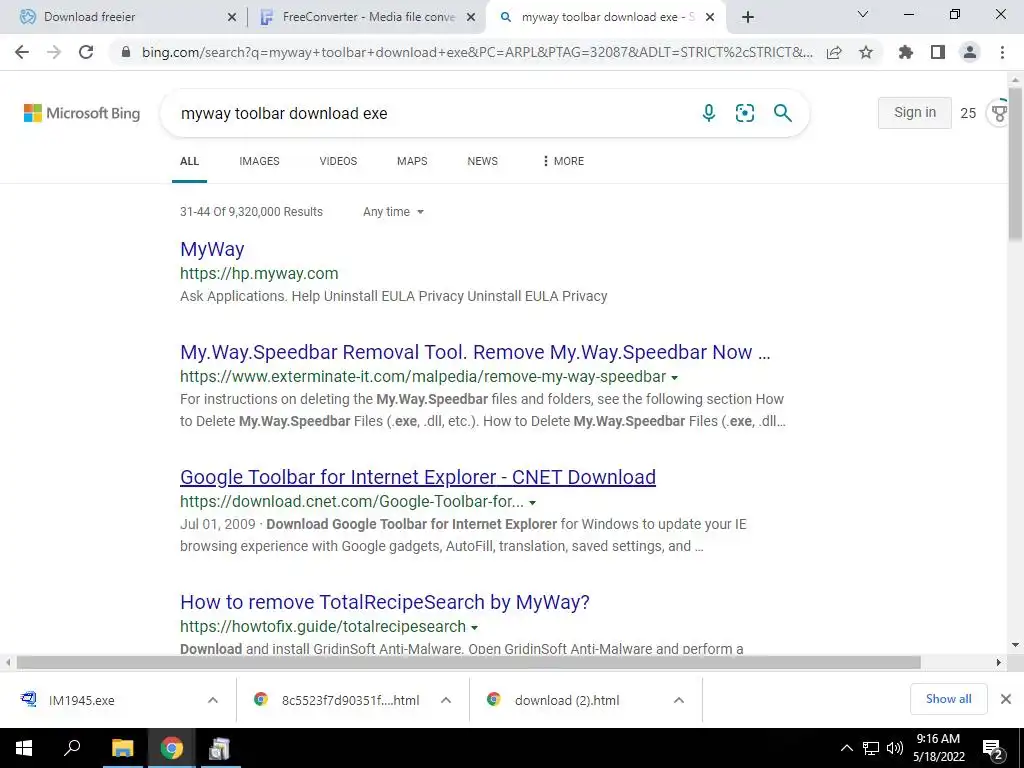Click the padlock site info icon

point(126,52)
